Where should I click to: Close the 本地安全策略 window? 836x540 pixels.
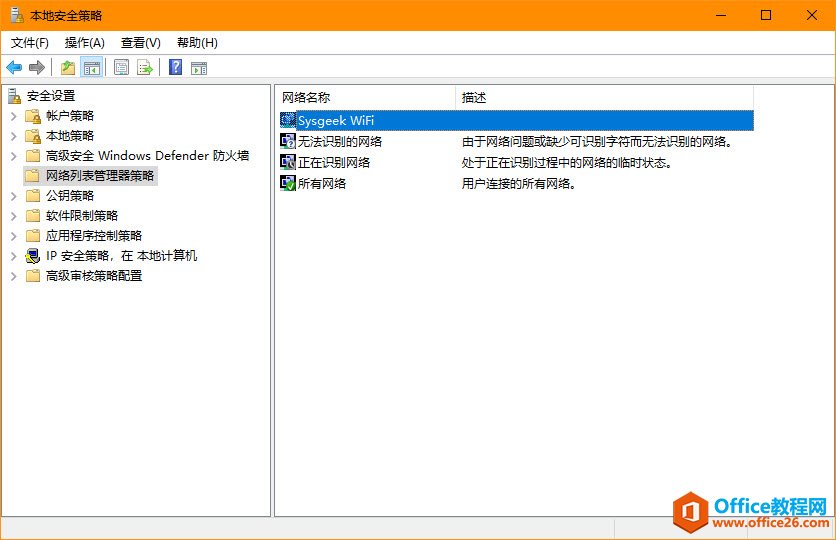(x=811, y=15)
